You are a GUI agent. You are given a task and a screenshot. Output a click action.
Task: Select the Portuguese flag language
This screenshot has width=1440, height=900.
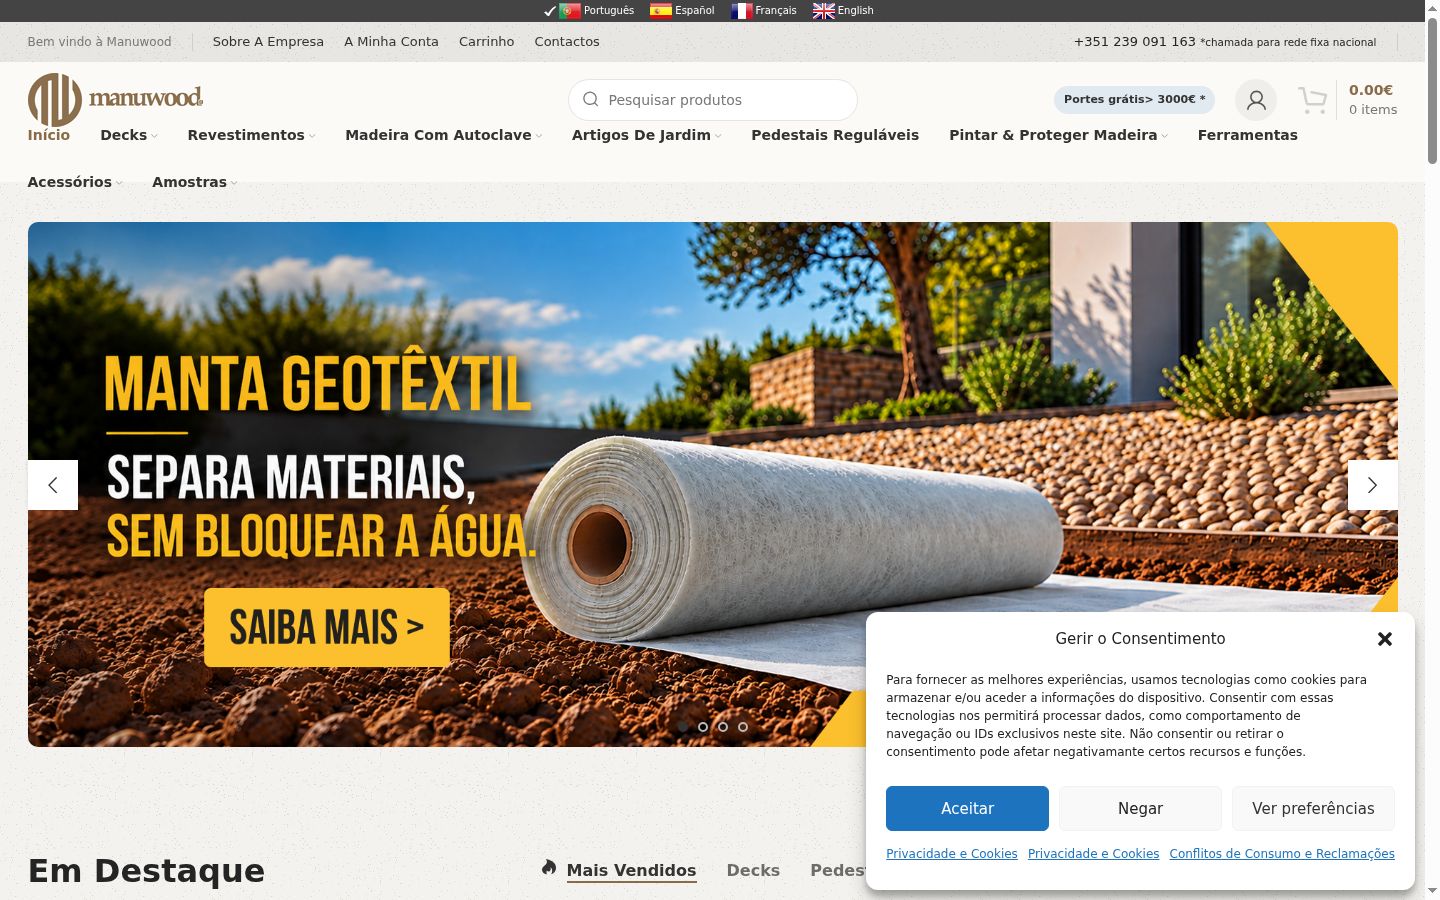[570, 10]
